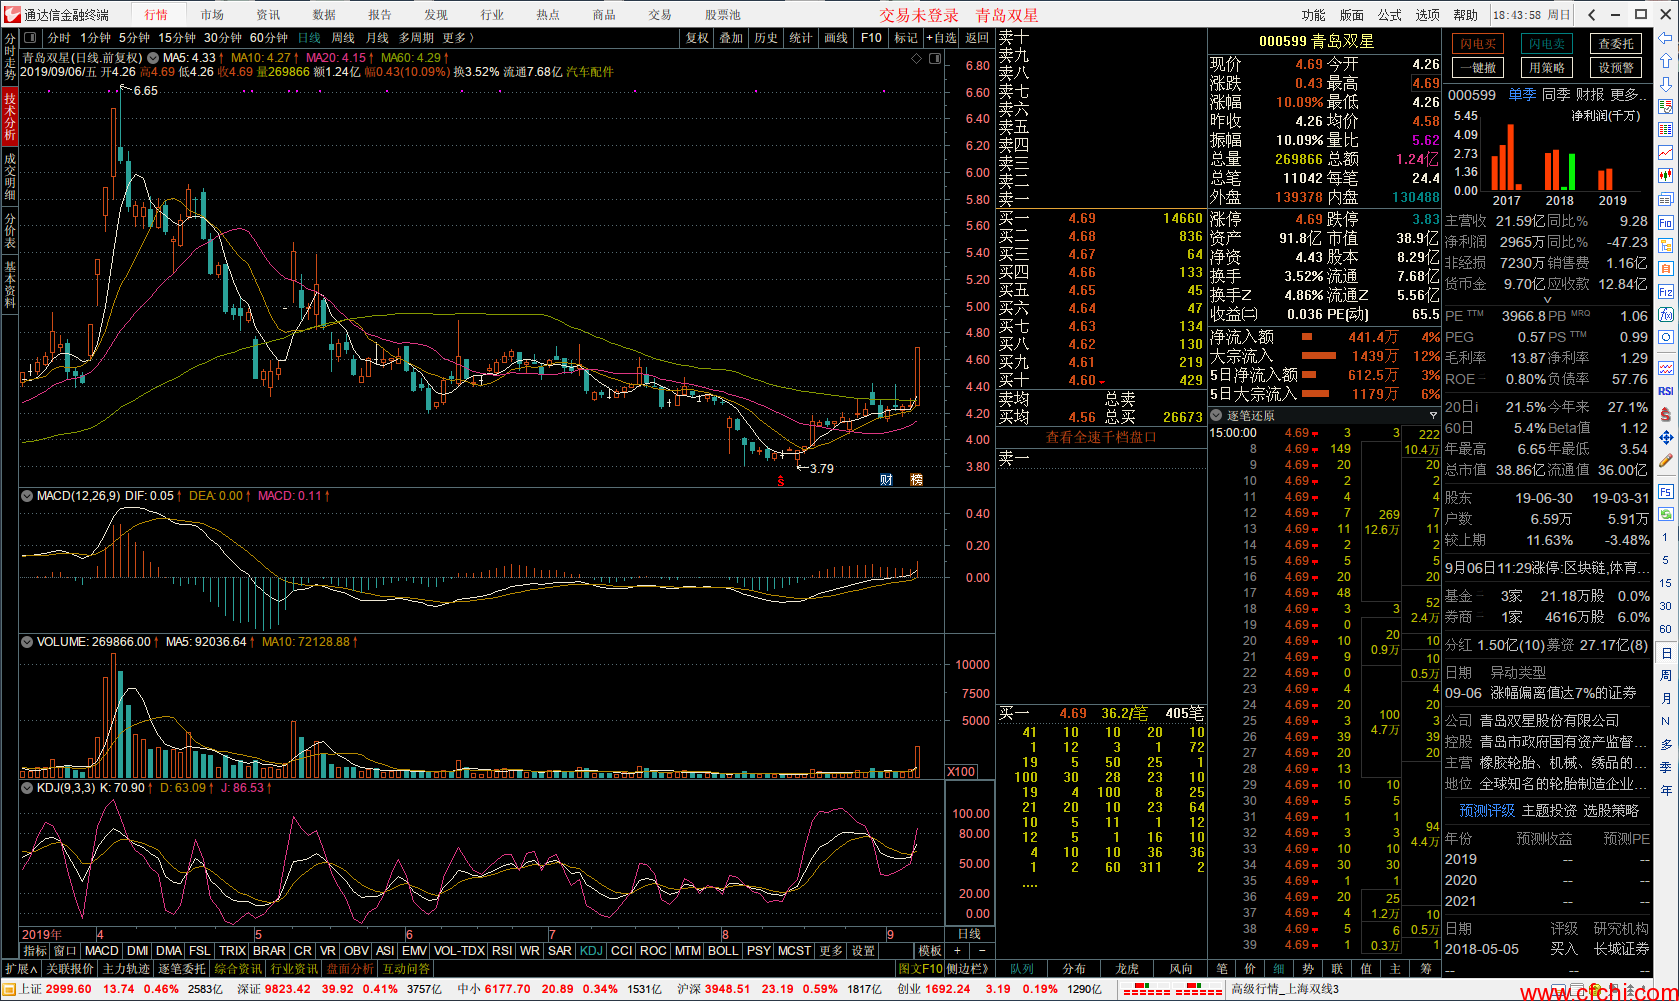Expand the VOLUME indicator panel header arrow
Viewport: 1679px width, 1001px height.
27,642
